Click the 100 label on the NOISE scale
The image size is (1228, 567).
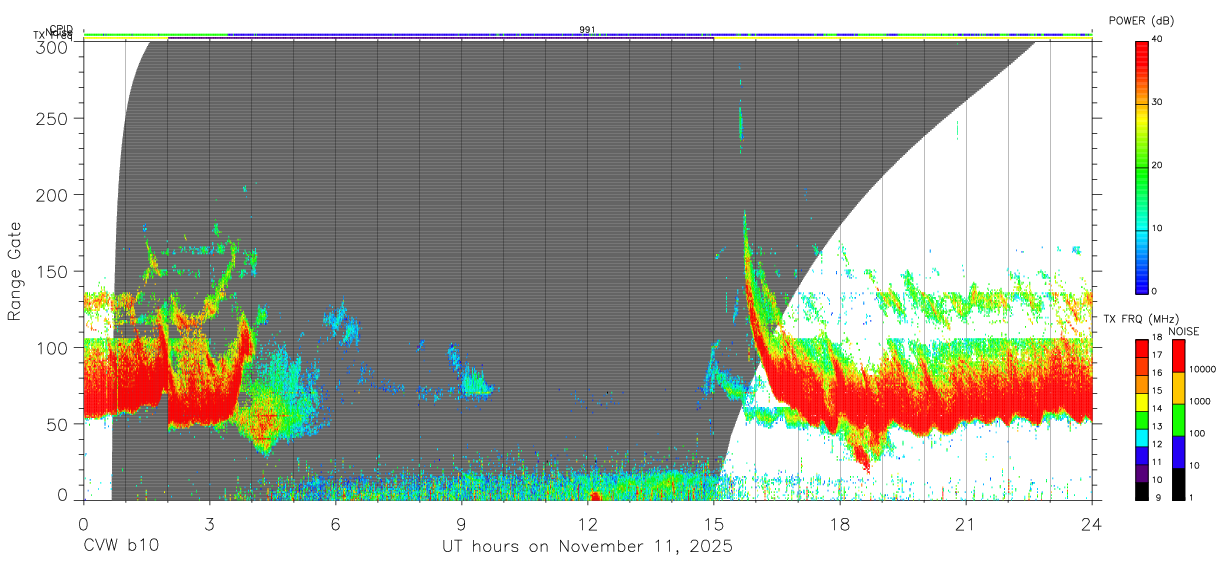[x=1199, y=433]
